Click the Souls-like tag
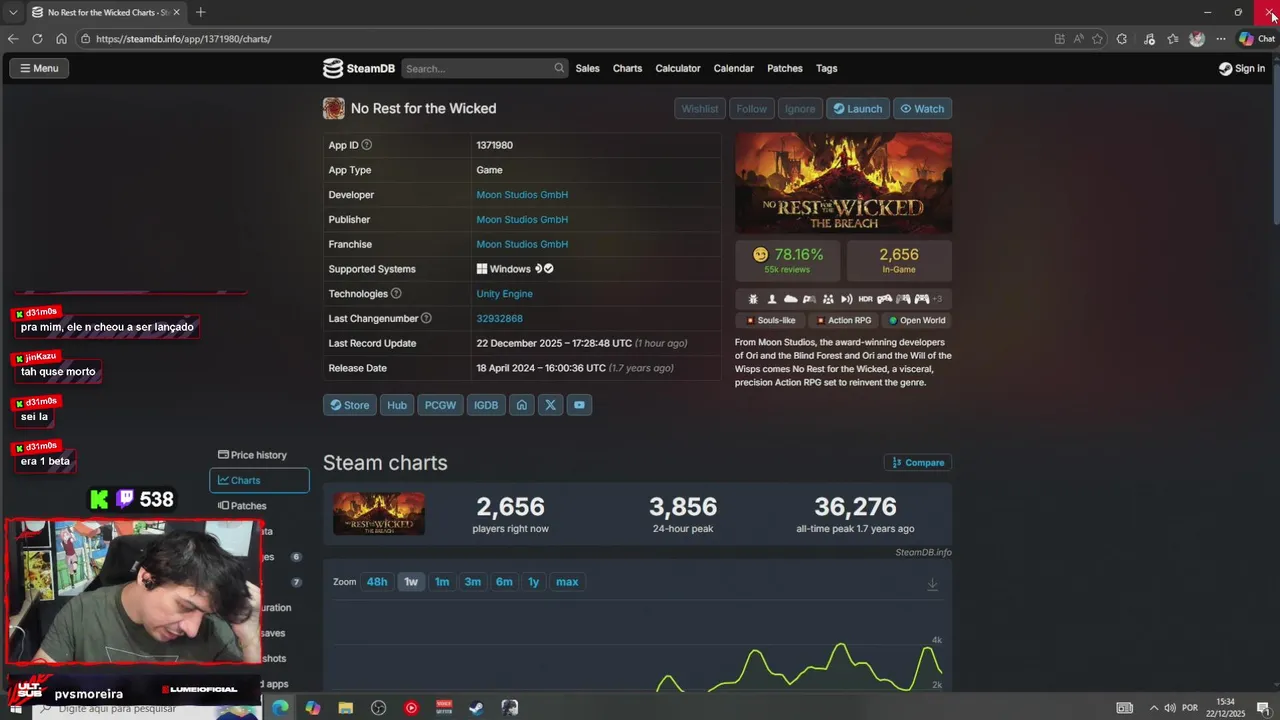 click(770, 320)
